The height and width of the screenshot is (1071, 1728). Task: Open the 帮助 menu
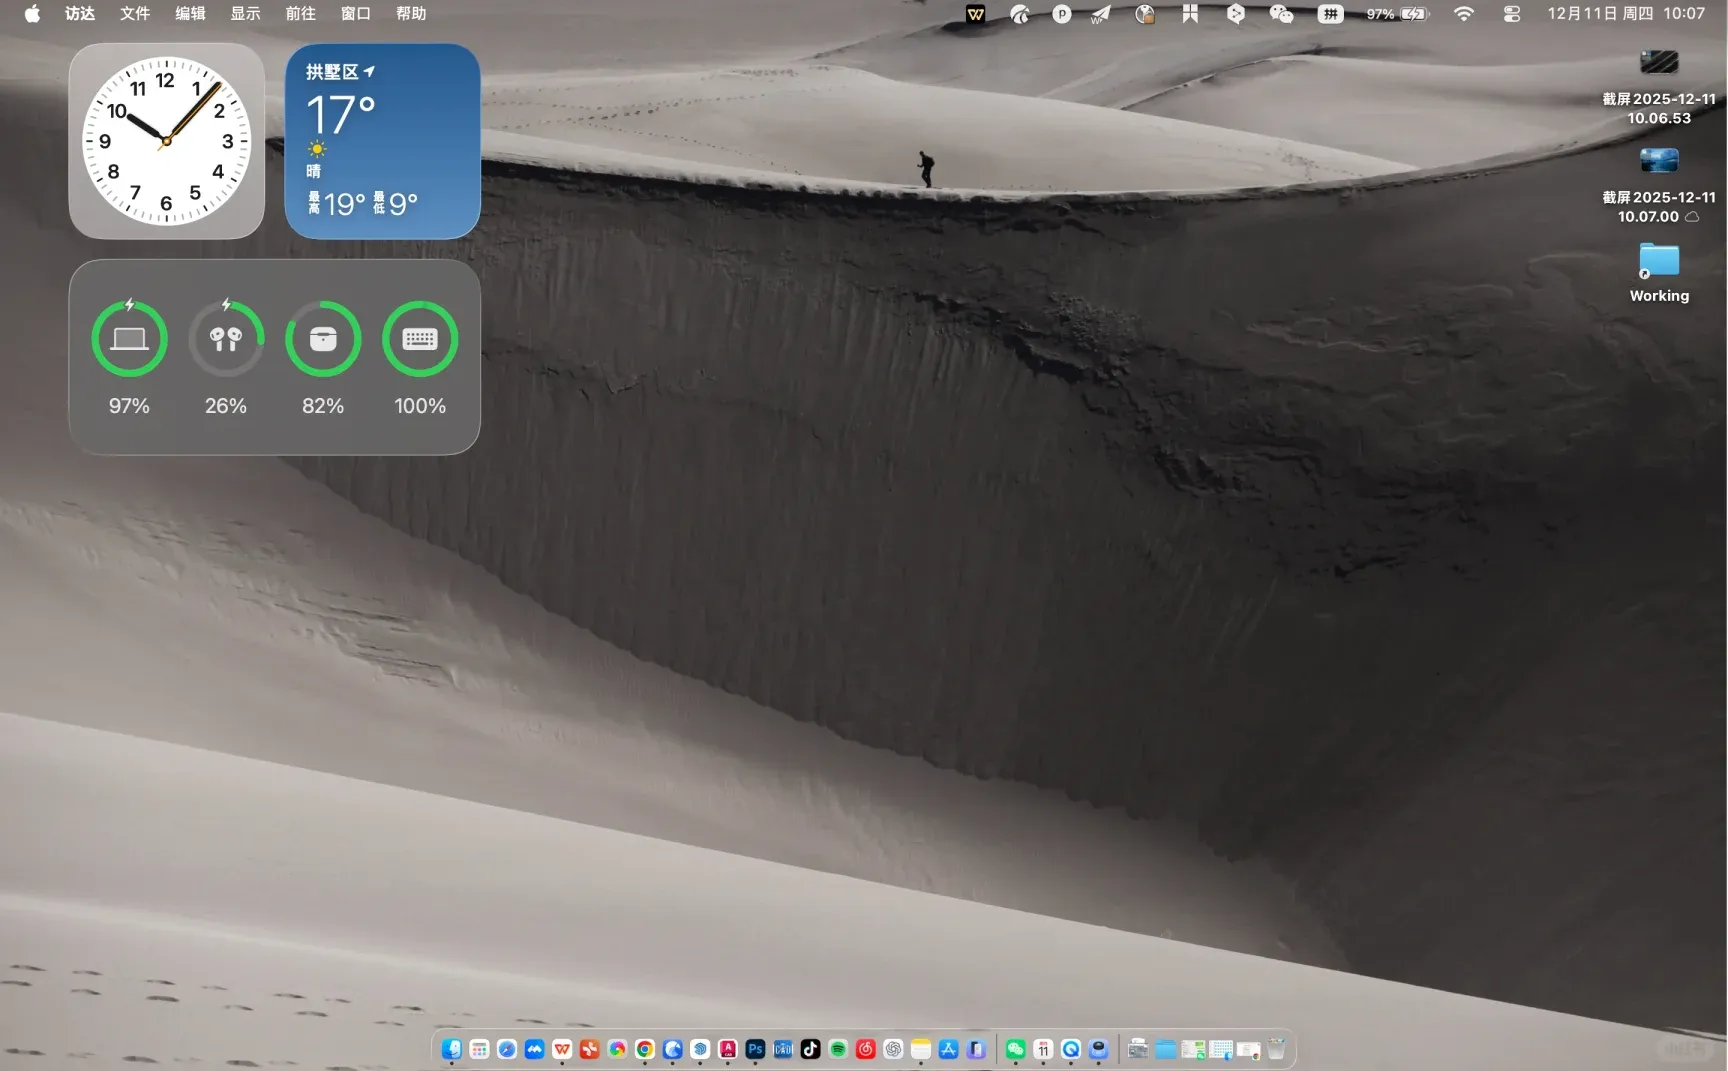411,14
